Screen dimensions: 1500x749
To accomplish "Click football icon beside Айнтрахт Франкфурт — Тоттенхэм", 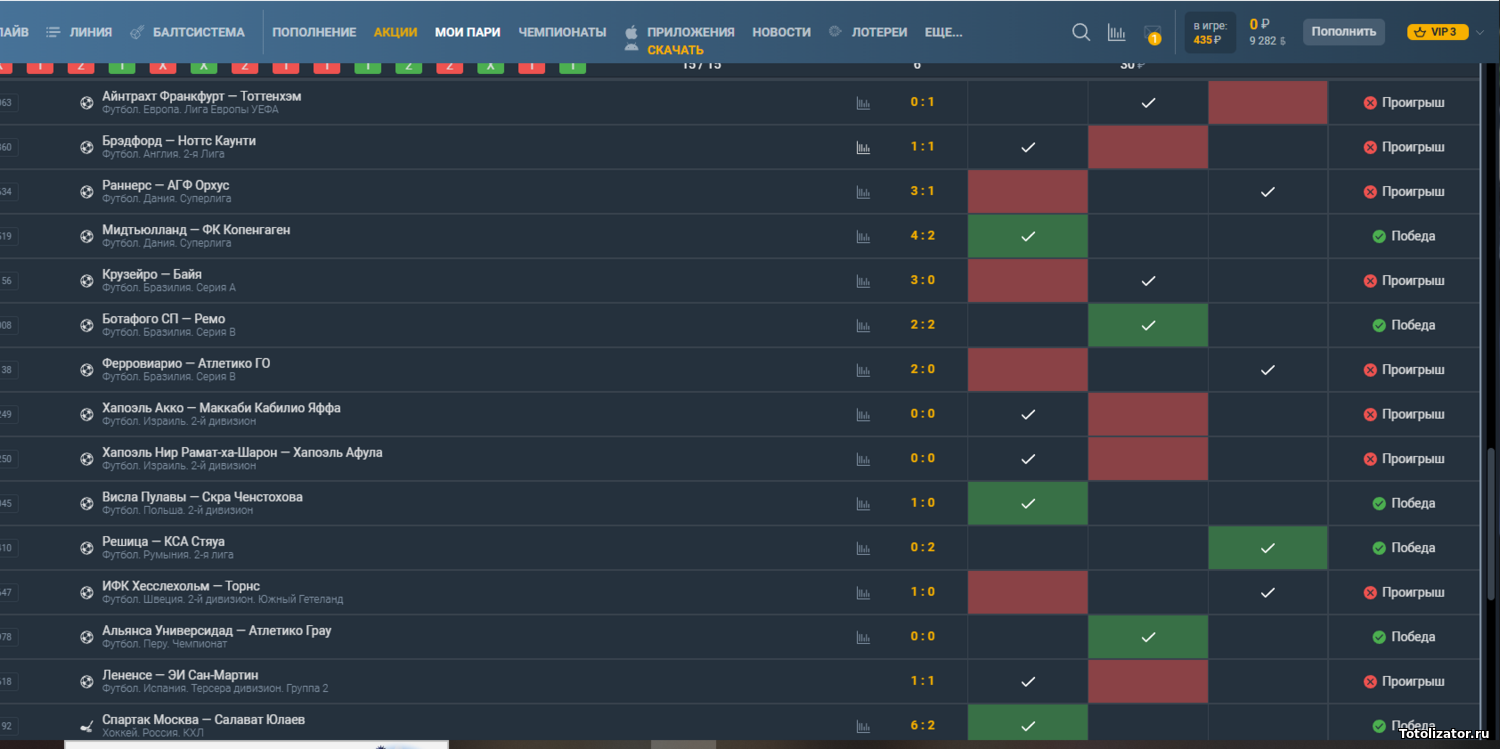I will [x=87, y=102].
